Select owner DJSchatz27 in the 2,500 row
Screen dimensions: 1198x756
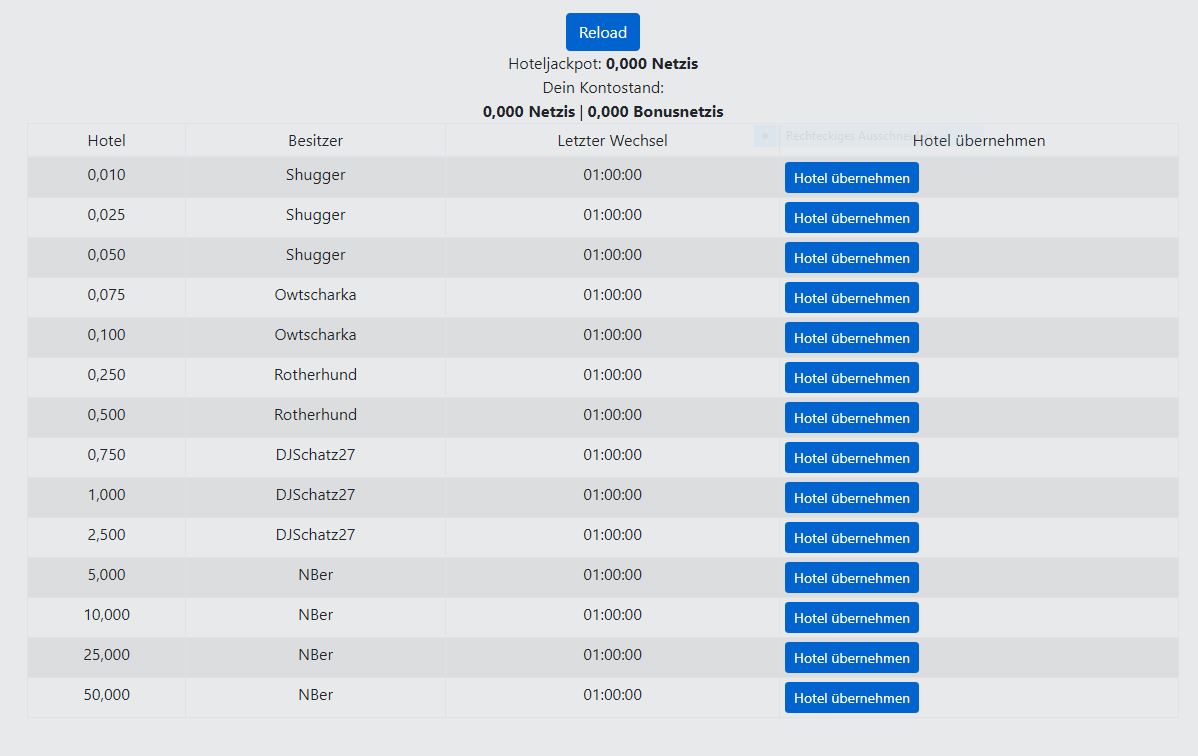pyautogui.click(x=316, y=534)
